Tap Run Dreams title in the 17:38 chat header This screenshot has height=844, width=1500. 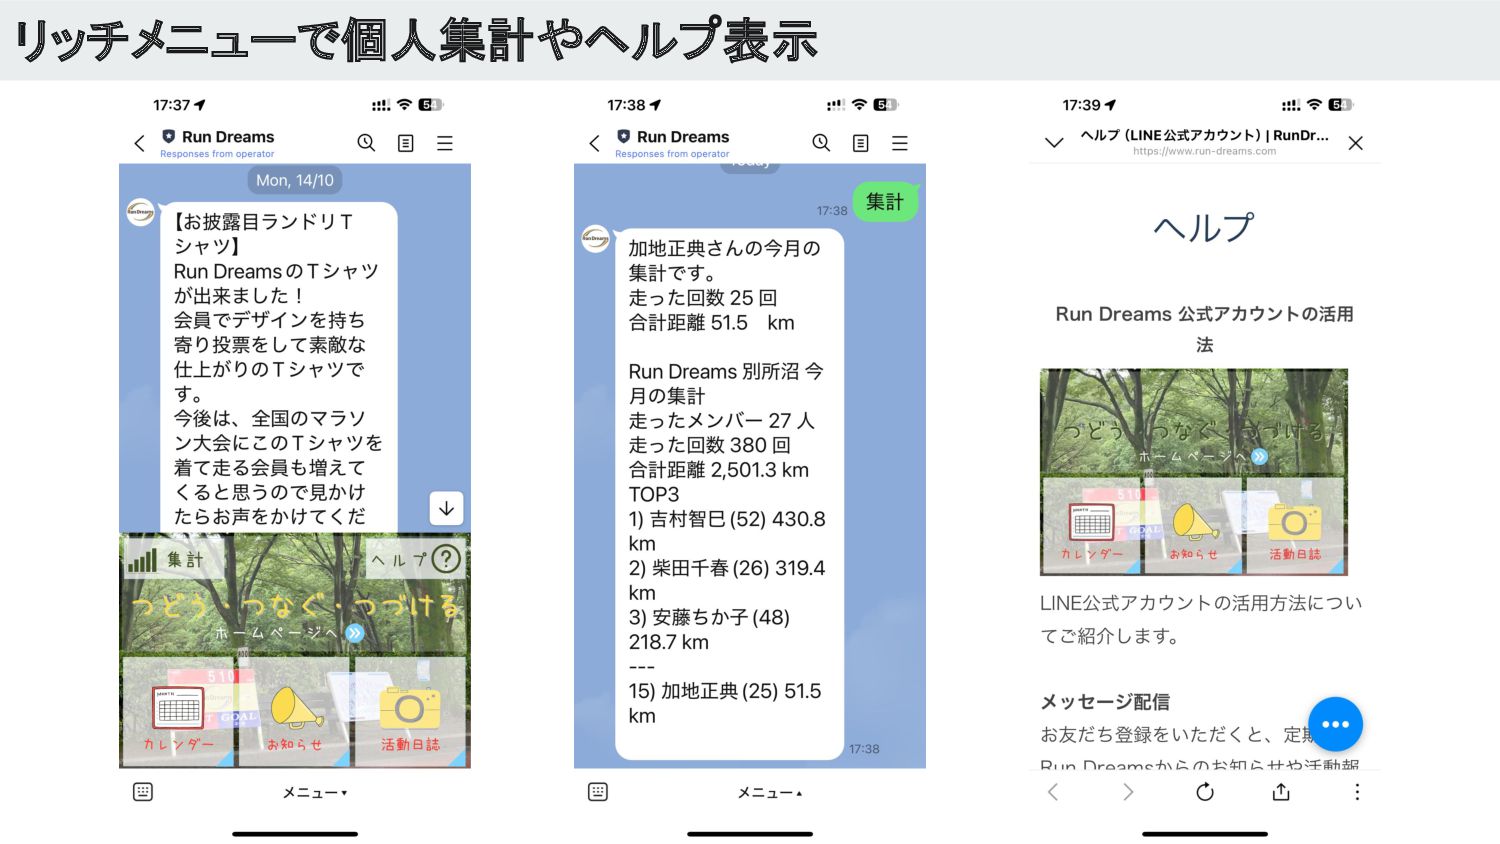click(x=683, y=137)
